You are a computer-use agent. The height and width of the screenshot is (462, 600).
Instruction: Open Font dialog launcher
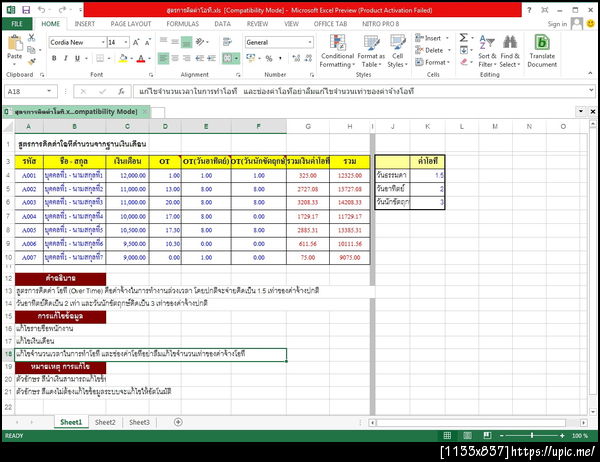151,75
